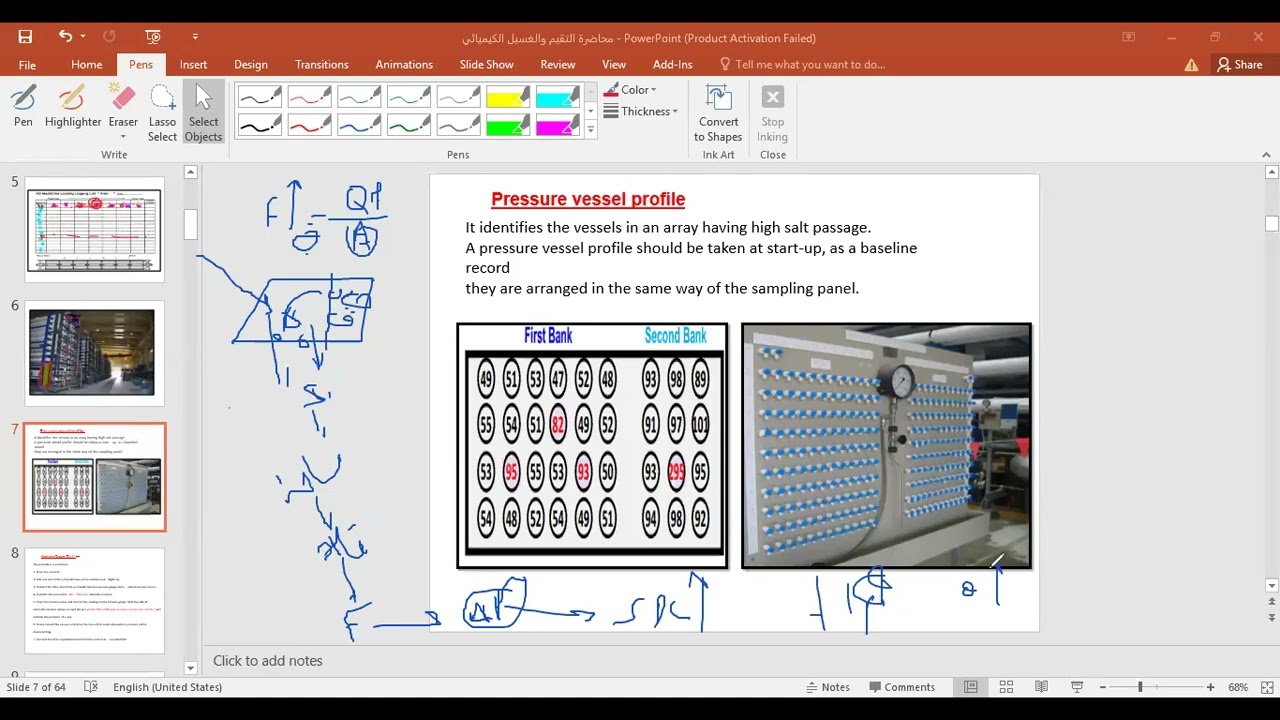The height and width of the screenshot is (720, 1280).
Task: Choose the Highlighter tool
Action: pos(73,108)
